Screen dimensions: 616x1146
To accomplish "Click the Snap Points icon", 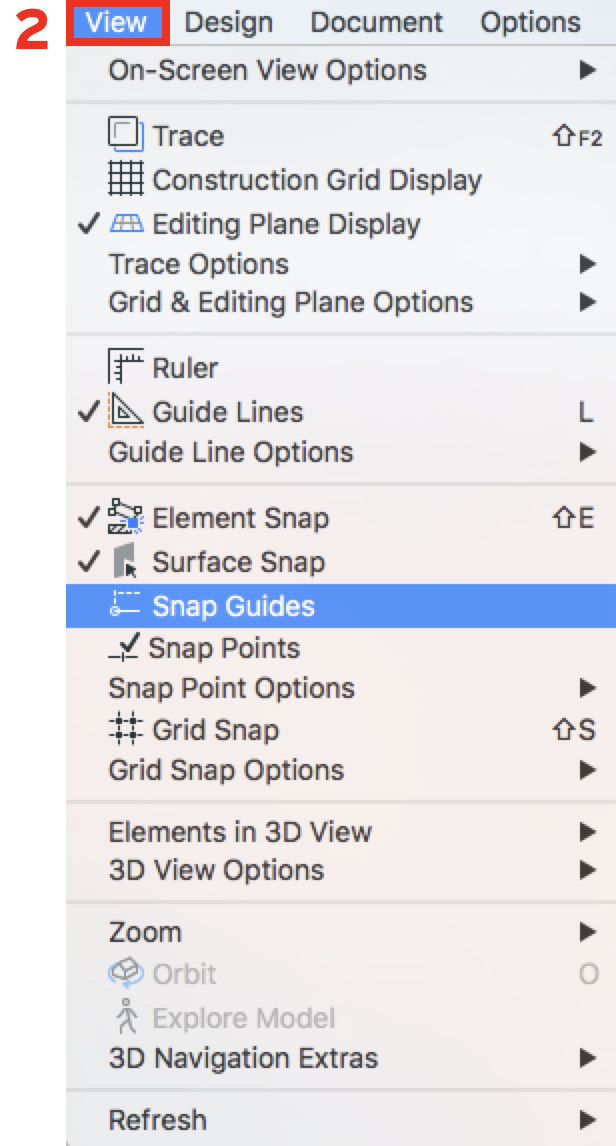I will (x=124, y=648).
